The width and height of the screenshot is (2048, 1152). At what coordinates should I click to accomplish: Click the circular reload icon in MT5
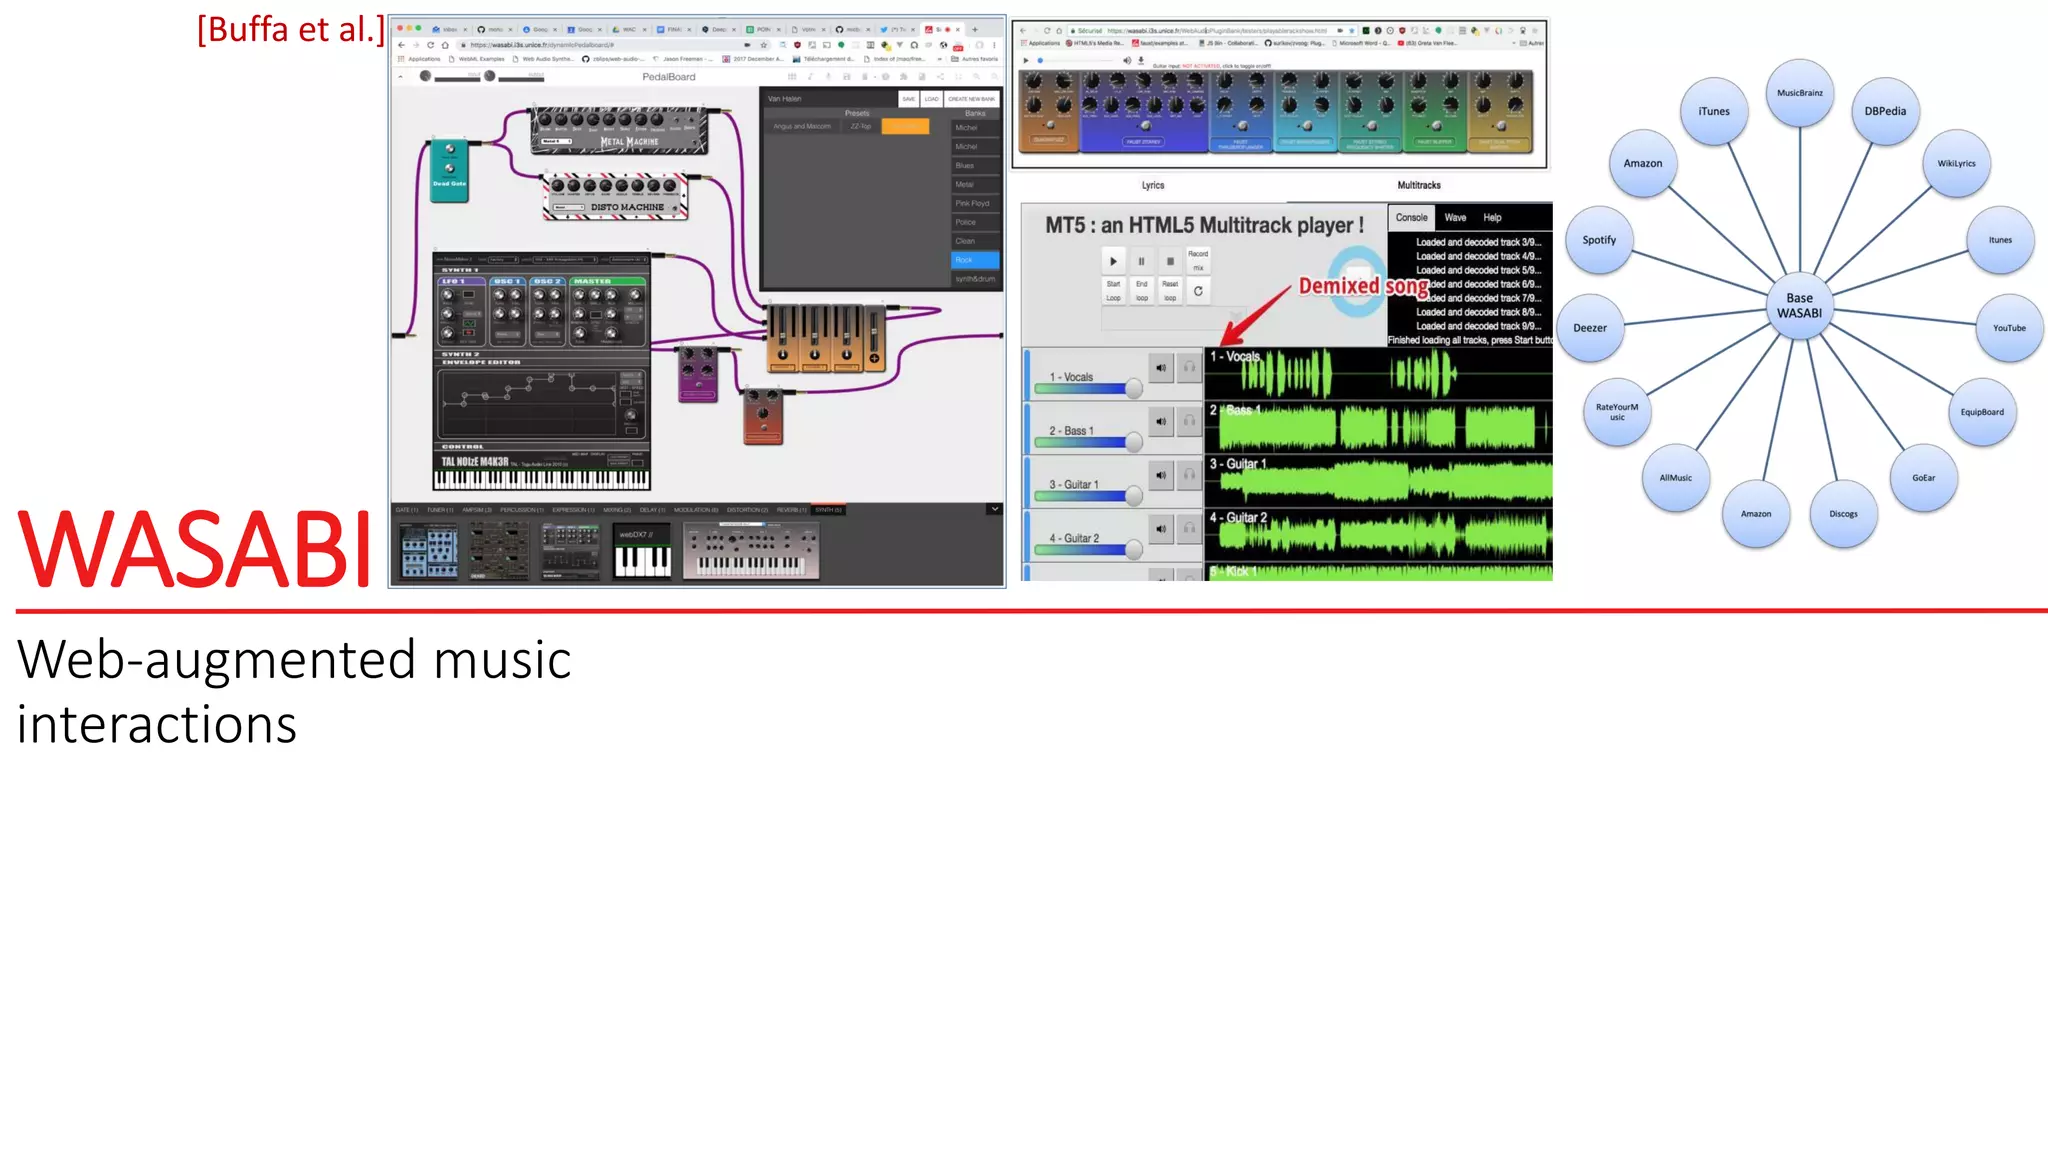(1198, 291)
